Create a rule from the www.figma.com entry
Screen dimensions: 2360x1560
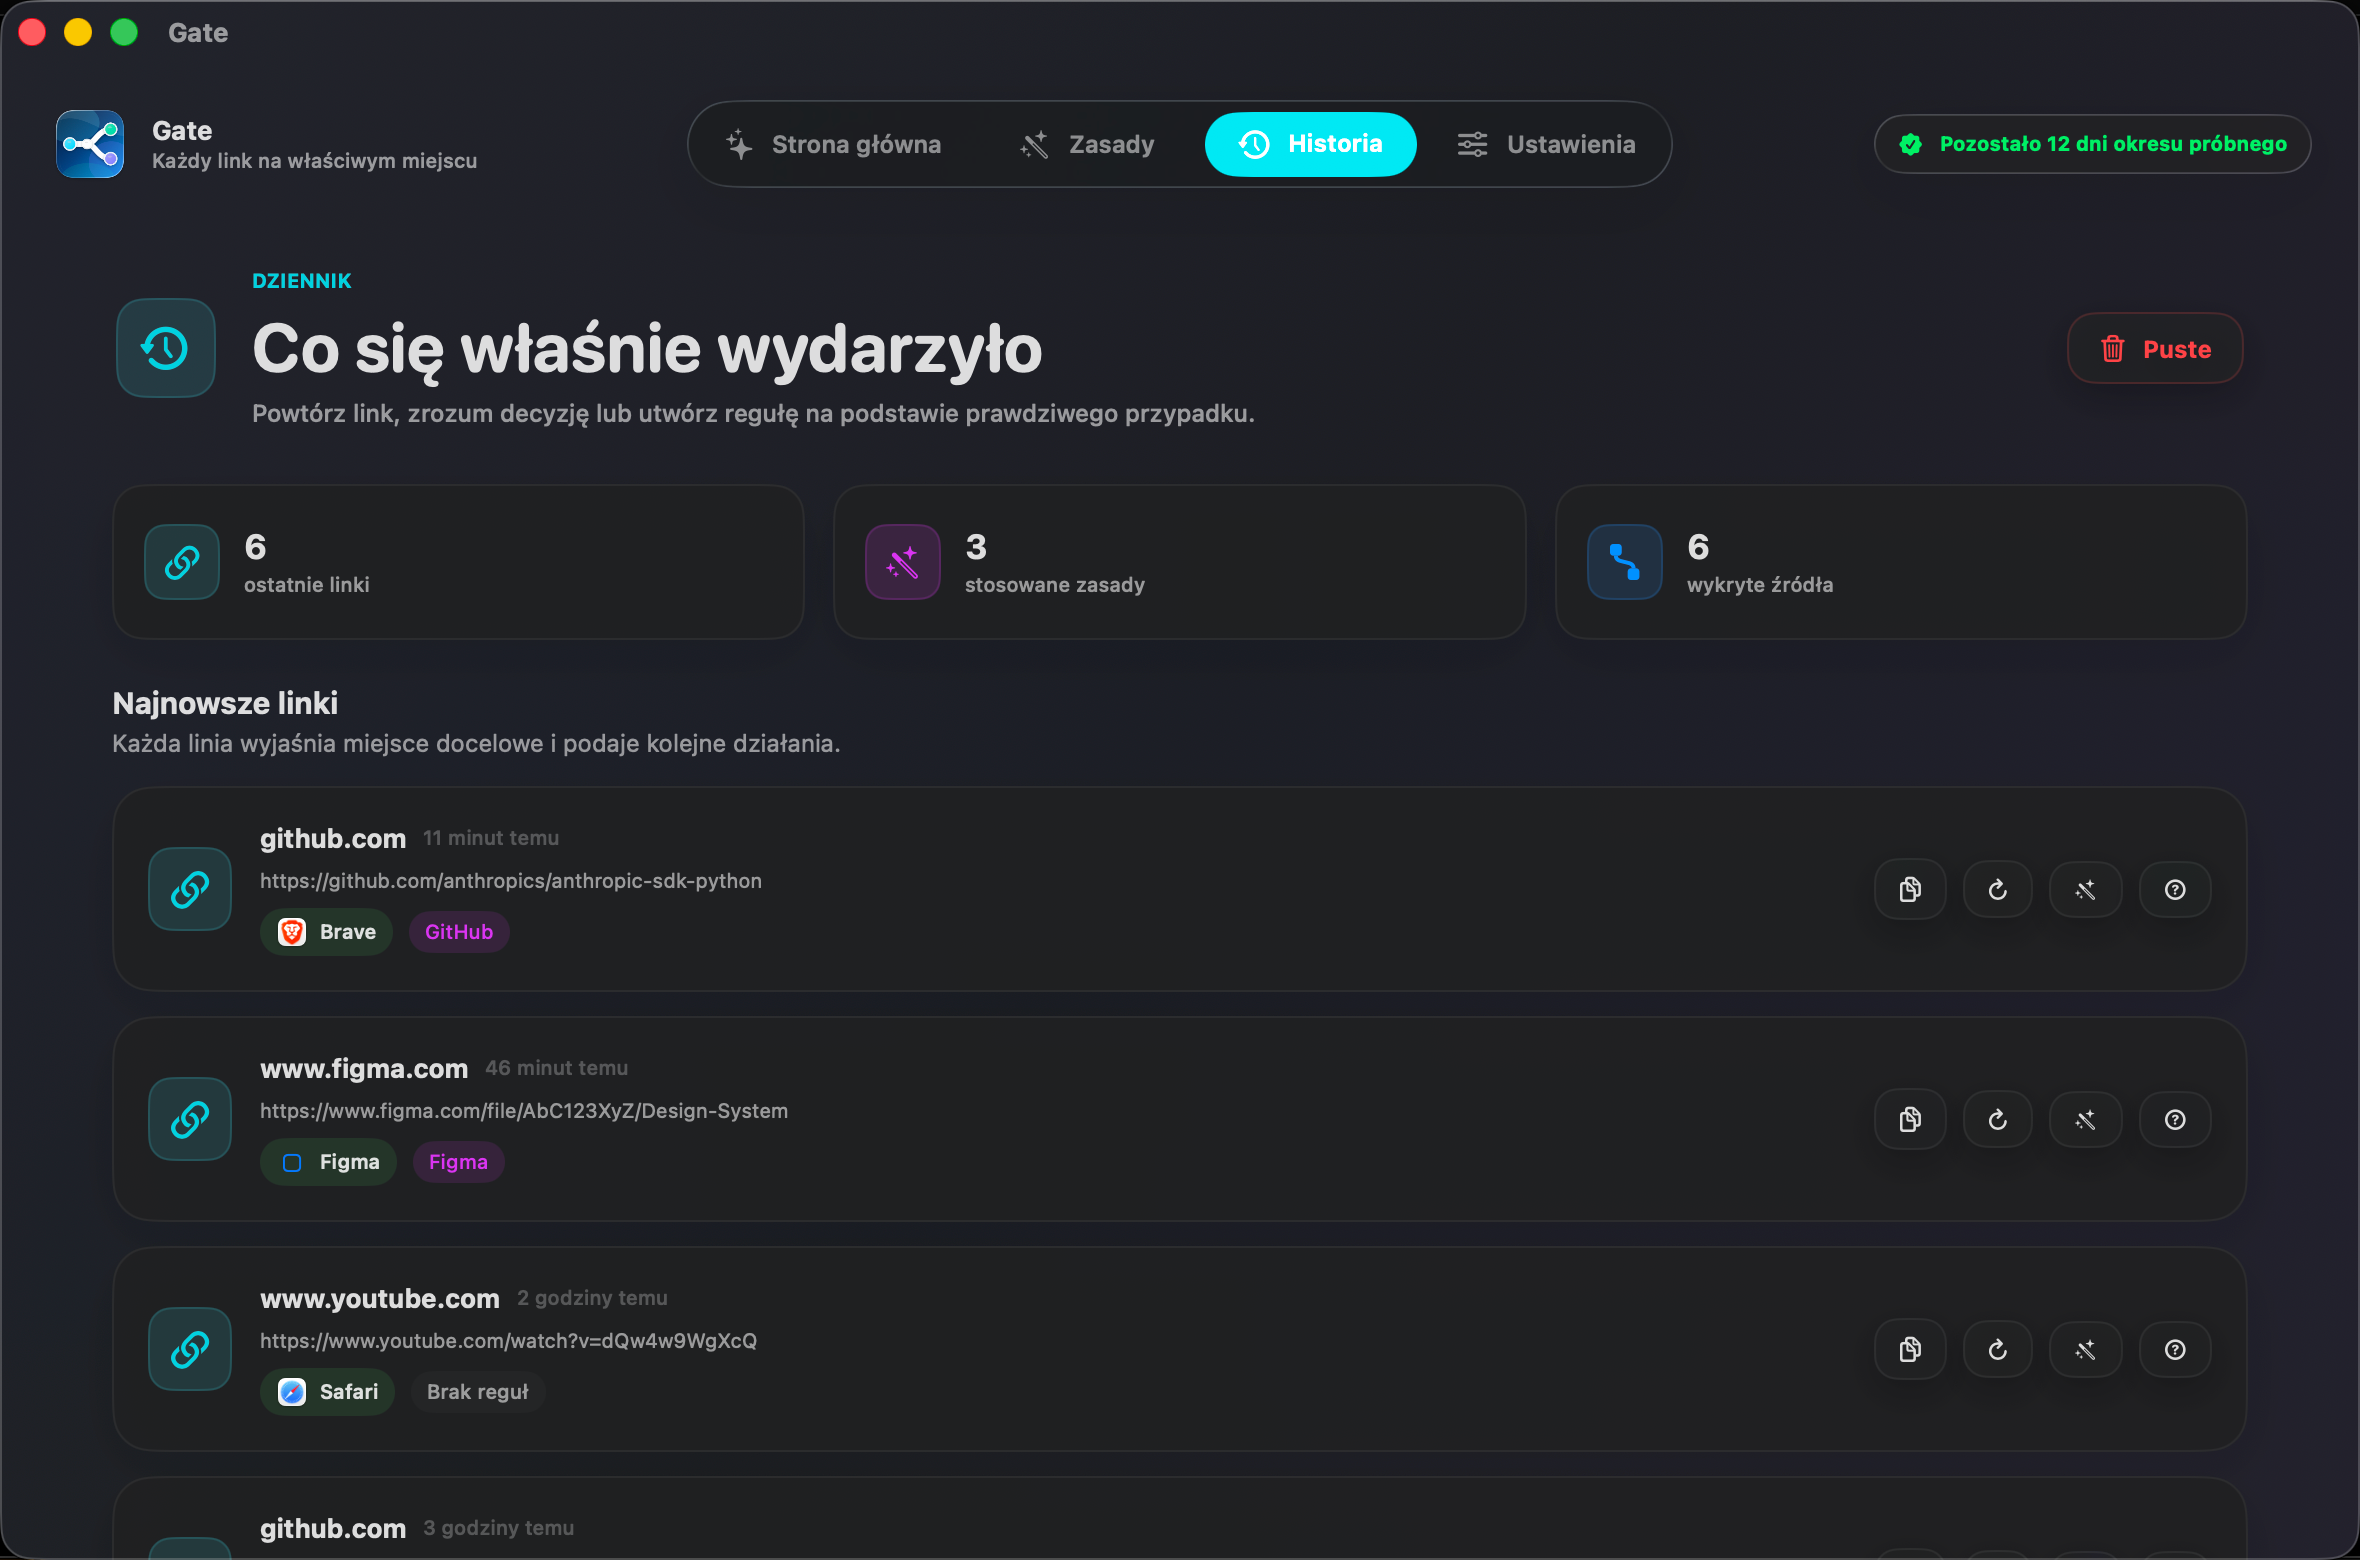coord(2086,1119)
